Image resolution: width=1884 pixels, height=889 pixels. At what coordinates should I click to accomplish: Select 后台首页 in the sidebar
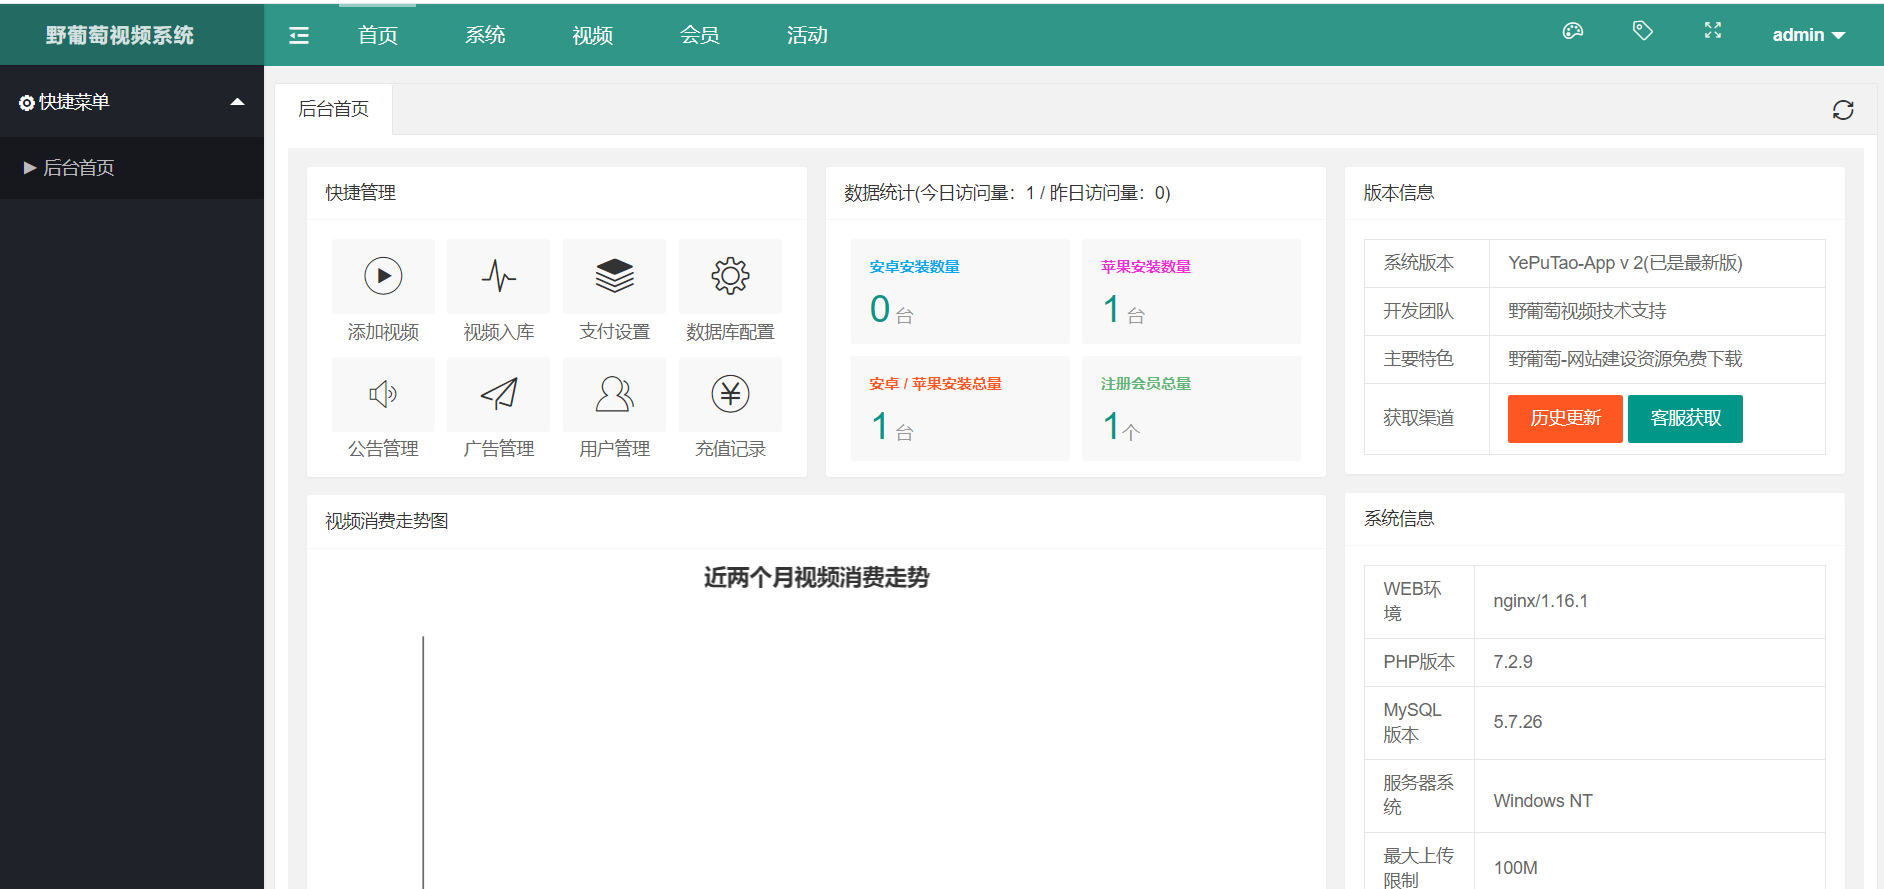[x=132, y=168]
